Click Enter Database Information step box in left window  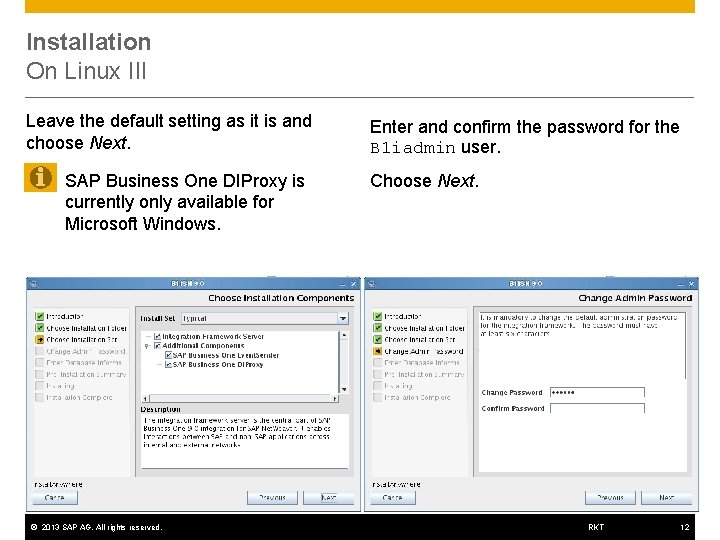point(39,363)
